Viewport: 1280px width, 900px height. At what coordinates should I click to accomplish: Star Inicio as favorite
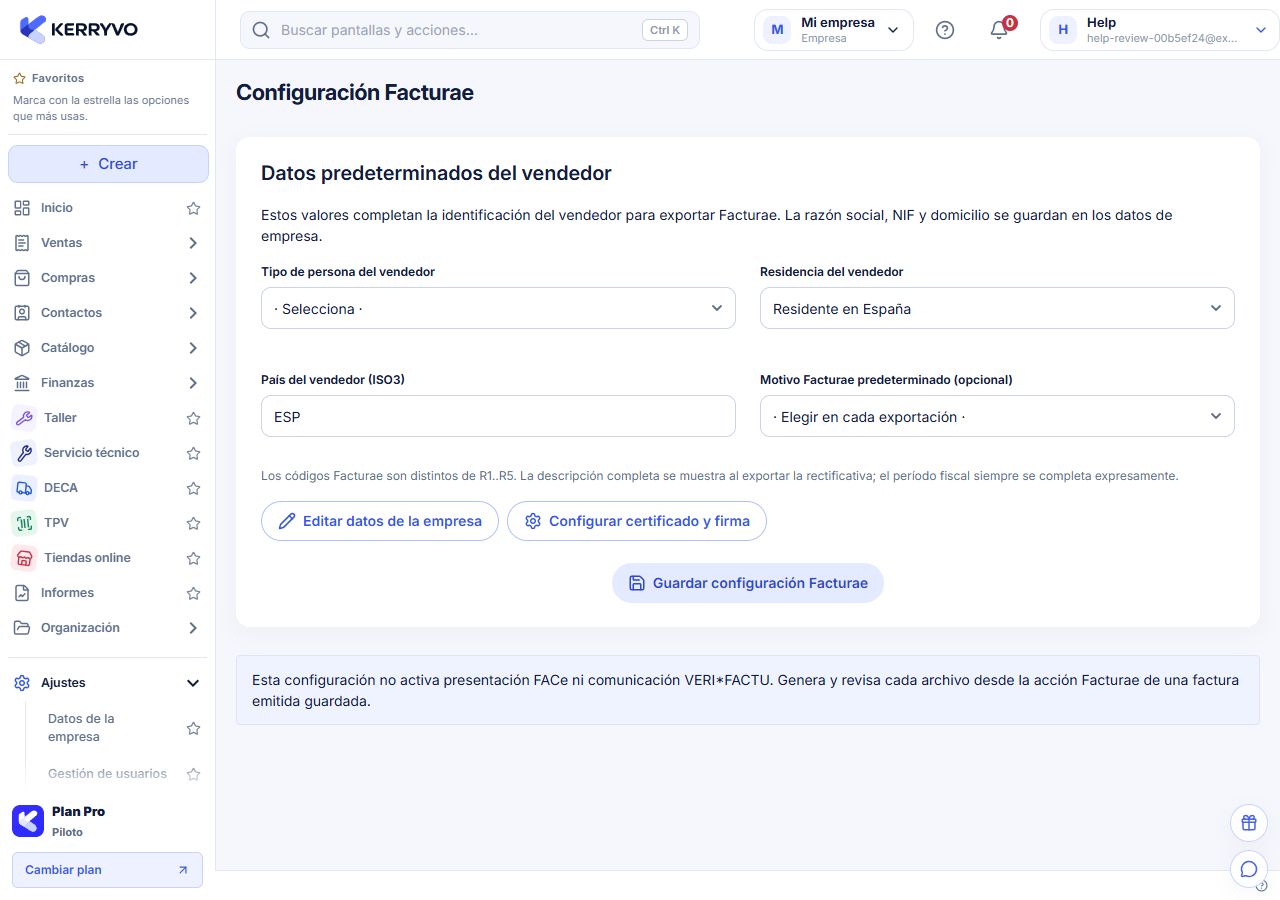click(x=194, y=208)
